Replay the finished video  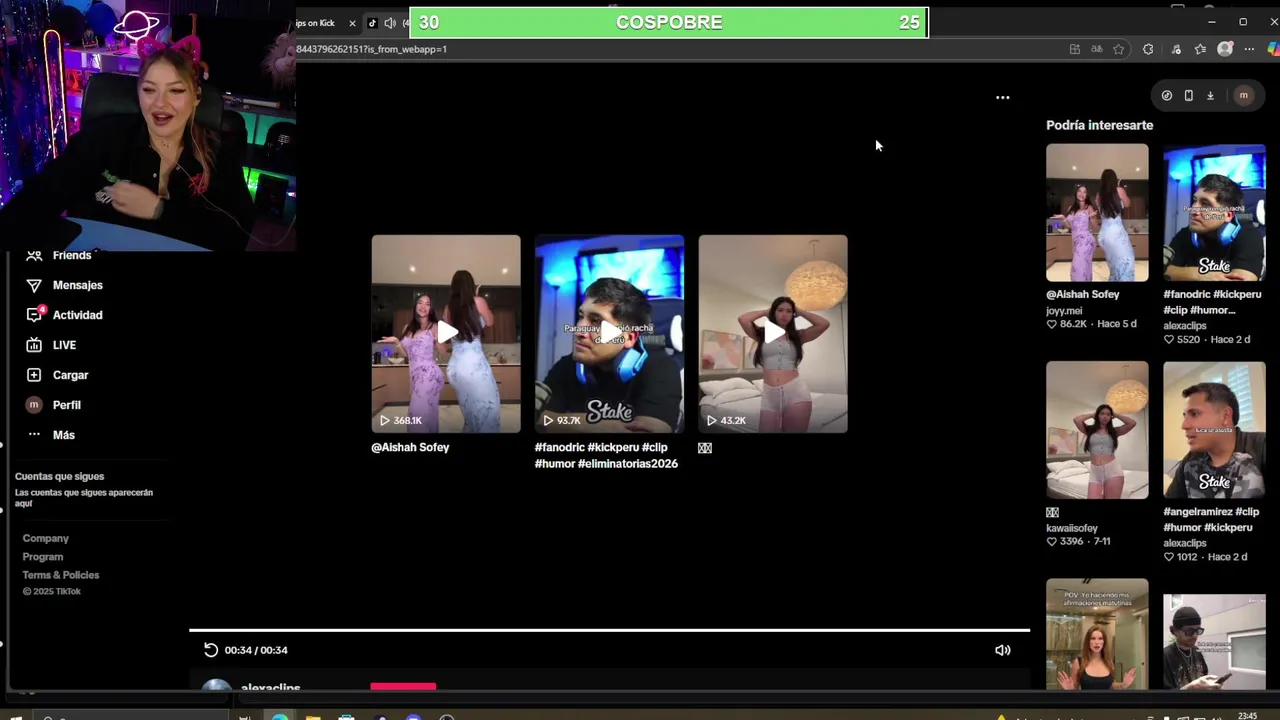point(211,650)
